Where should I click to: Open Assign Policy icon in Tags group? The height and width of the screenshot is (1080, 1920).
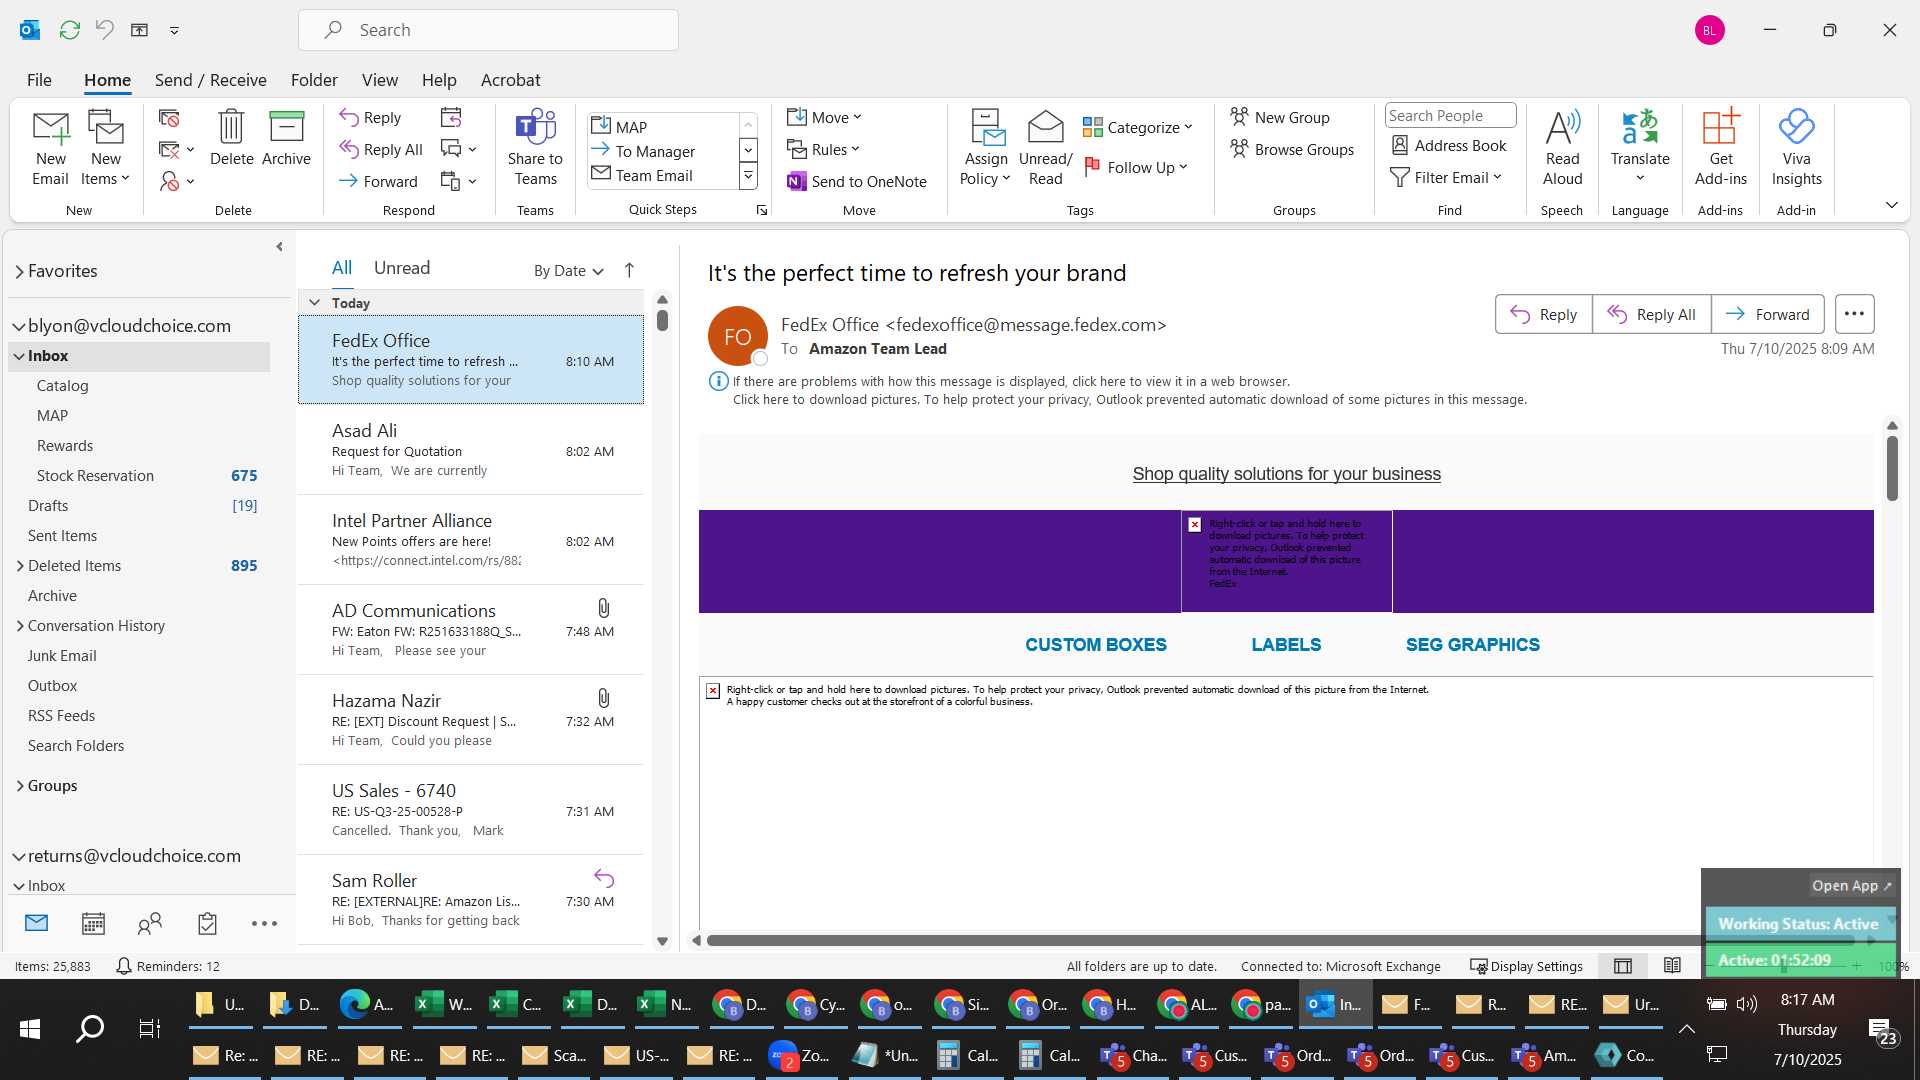tap(986, 147)
